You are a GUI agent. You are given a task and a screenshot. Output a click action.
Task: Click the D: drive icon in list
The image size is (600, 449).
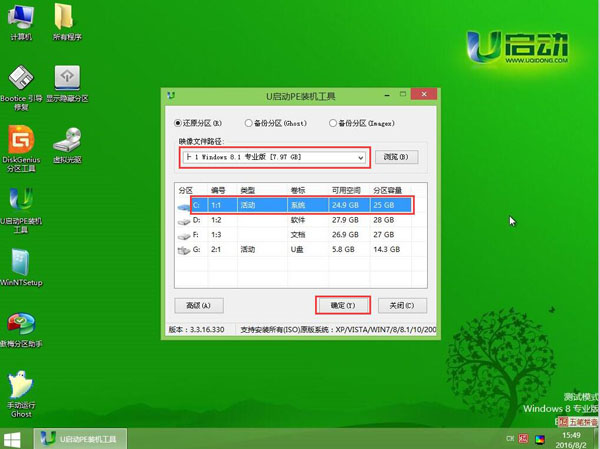[x=184, y=221]
